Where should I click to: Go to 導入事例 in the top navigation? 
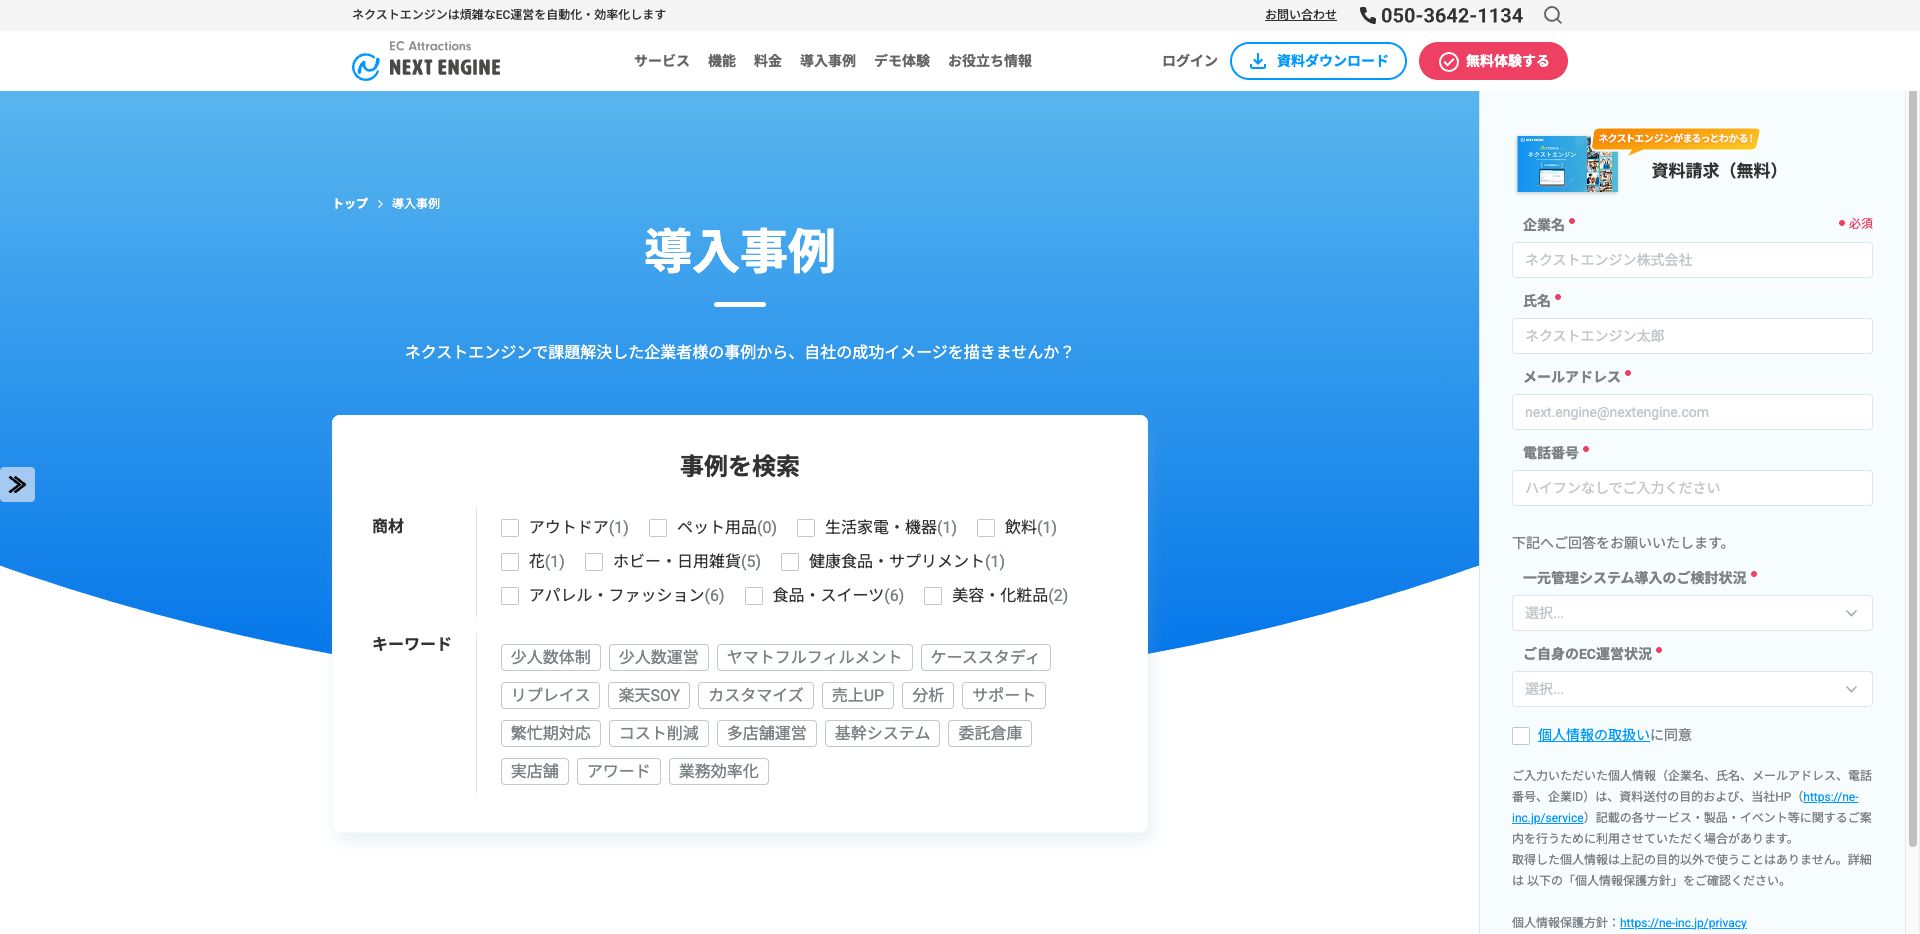(827, 61)
